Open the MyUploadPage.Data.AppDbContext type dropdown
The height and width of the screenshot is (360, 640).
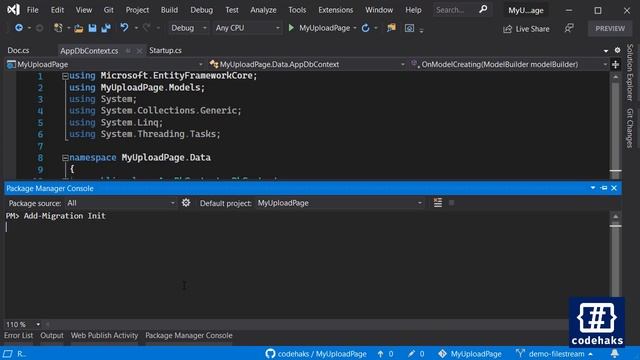point(307,64)
